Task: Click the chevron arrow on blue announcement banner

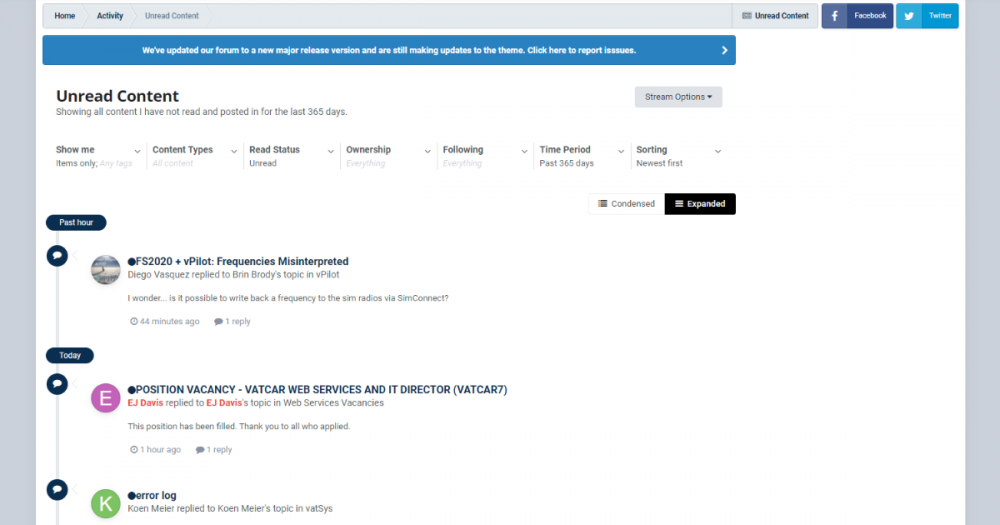Action: pos(723,50)
